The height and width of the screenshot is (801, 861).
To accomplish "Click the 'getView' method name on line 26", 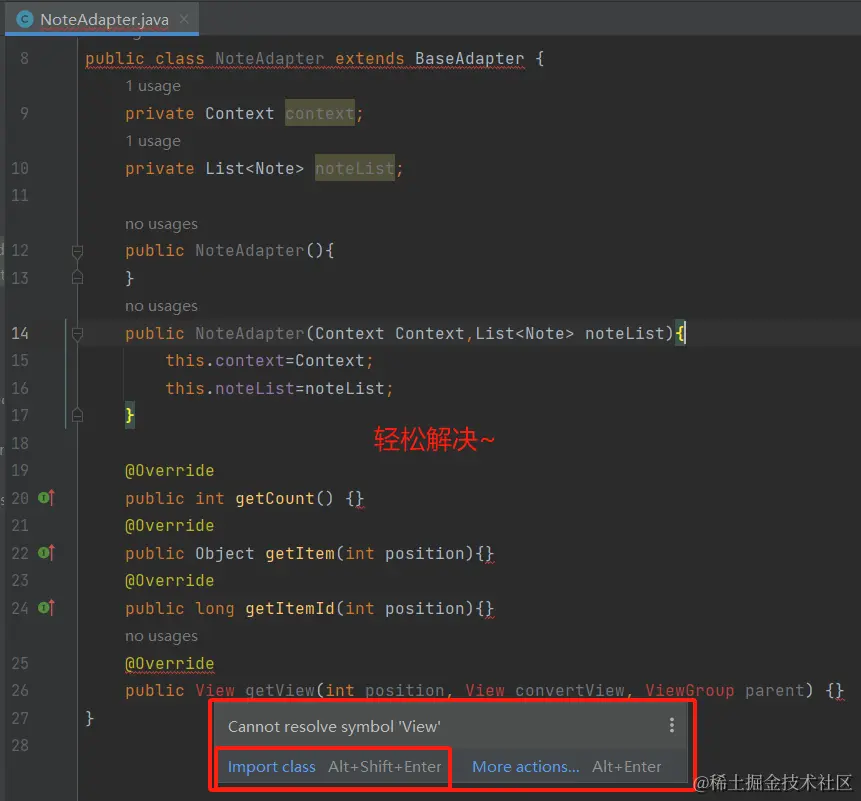I will point(280,691).
